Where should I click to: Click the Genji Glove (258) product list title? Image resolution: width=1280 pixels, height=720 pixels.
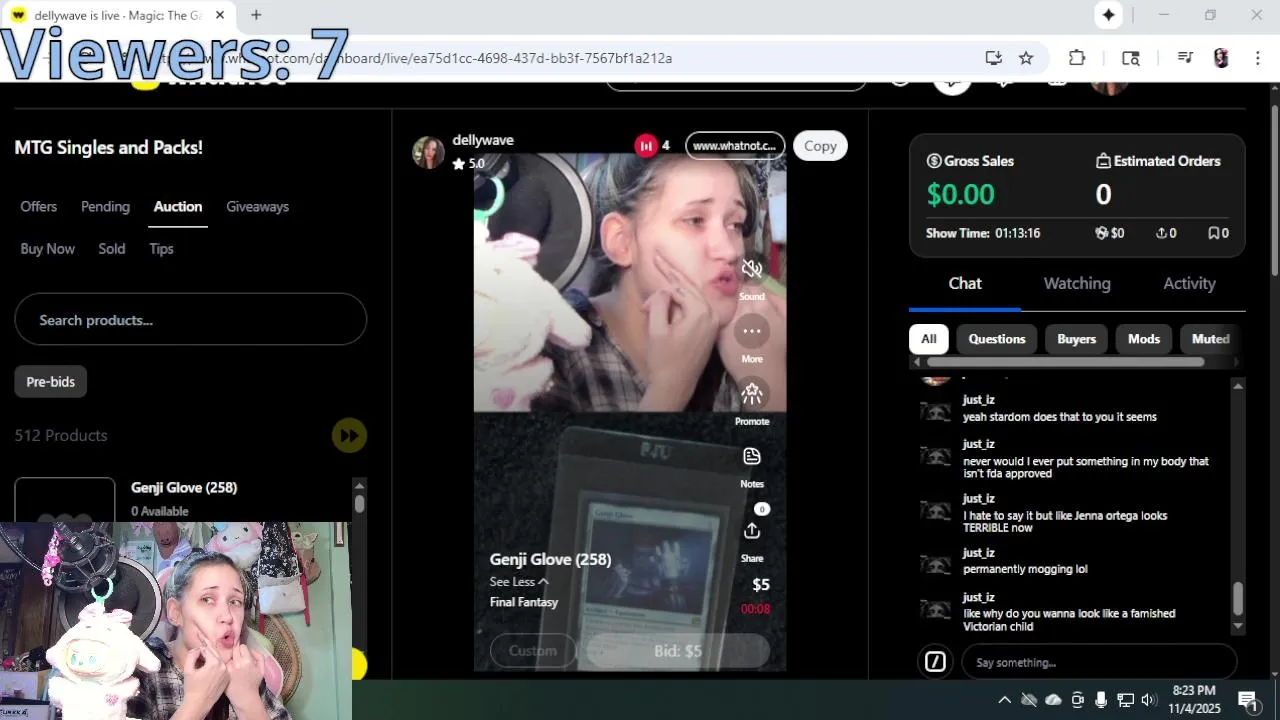184,488
